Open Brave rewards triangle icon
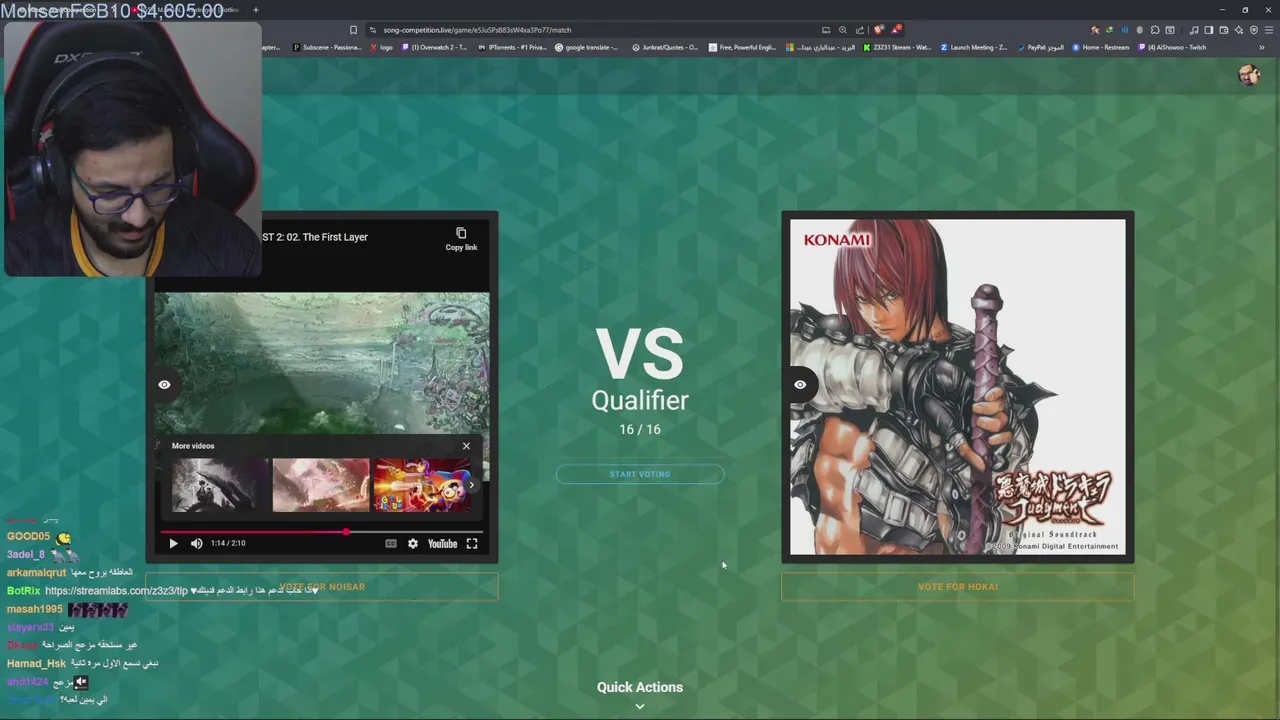1280x720 pixels. (896, 30)
